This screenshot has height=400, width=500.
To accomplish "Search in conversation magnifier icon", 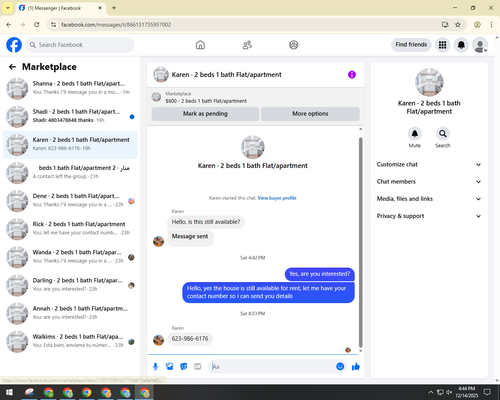I will (443, 134).
